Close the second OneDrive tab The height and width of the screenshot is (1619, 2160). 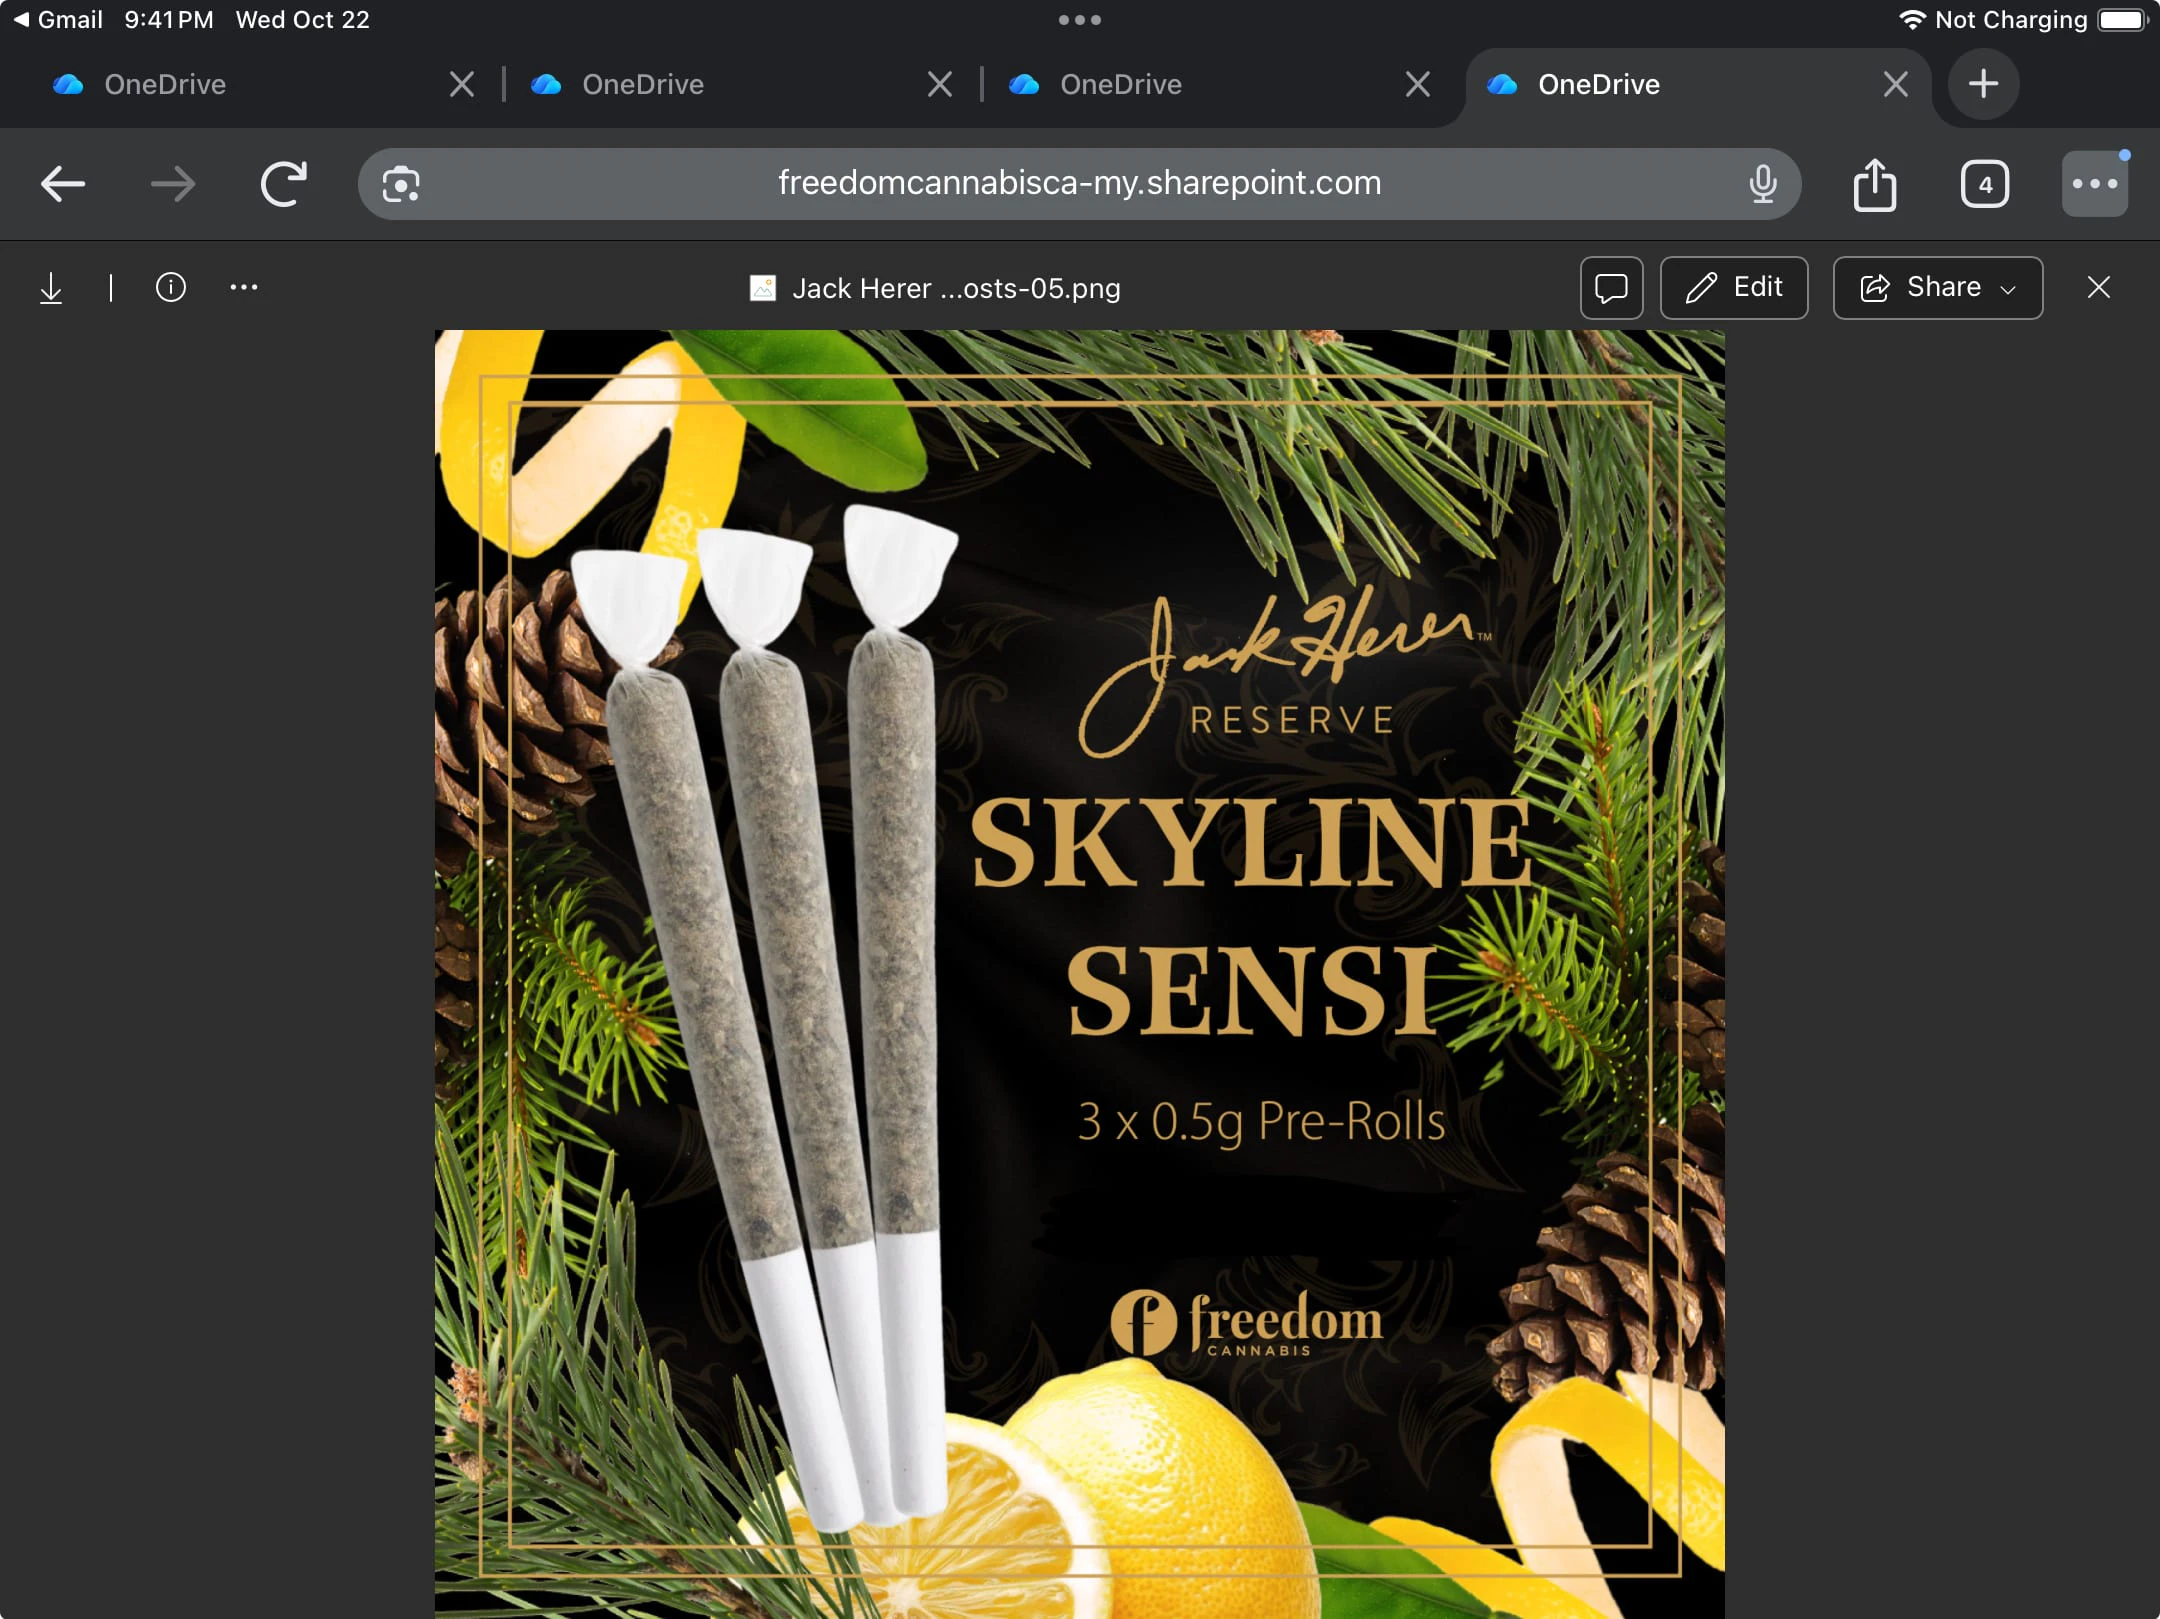point(939,84)
